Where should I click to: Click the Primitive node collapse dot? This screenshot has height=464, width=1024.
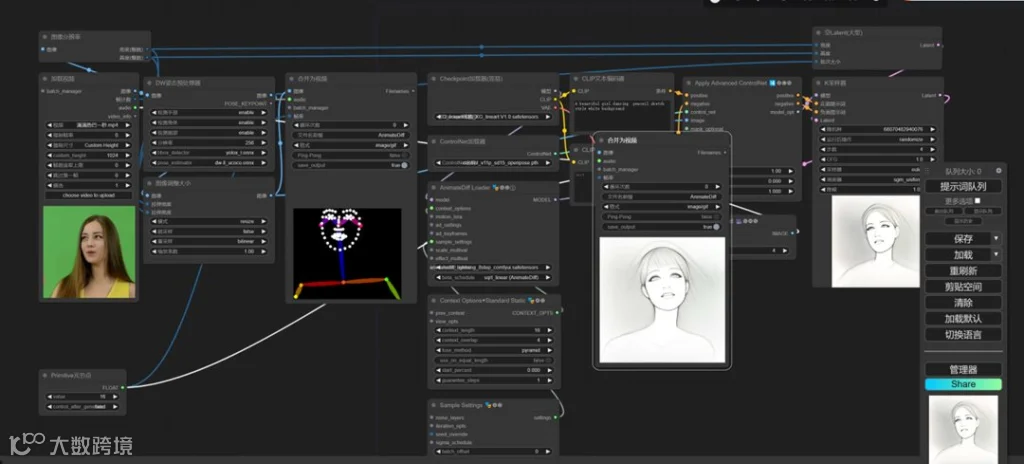pos(46,376)
